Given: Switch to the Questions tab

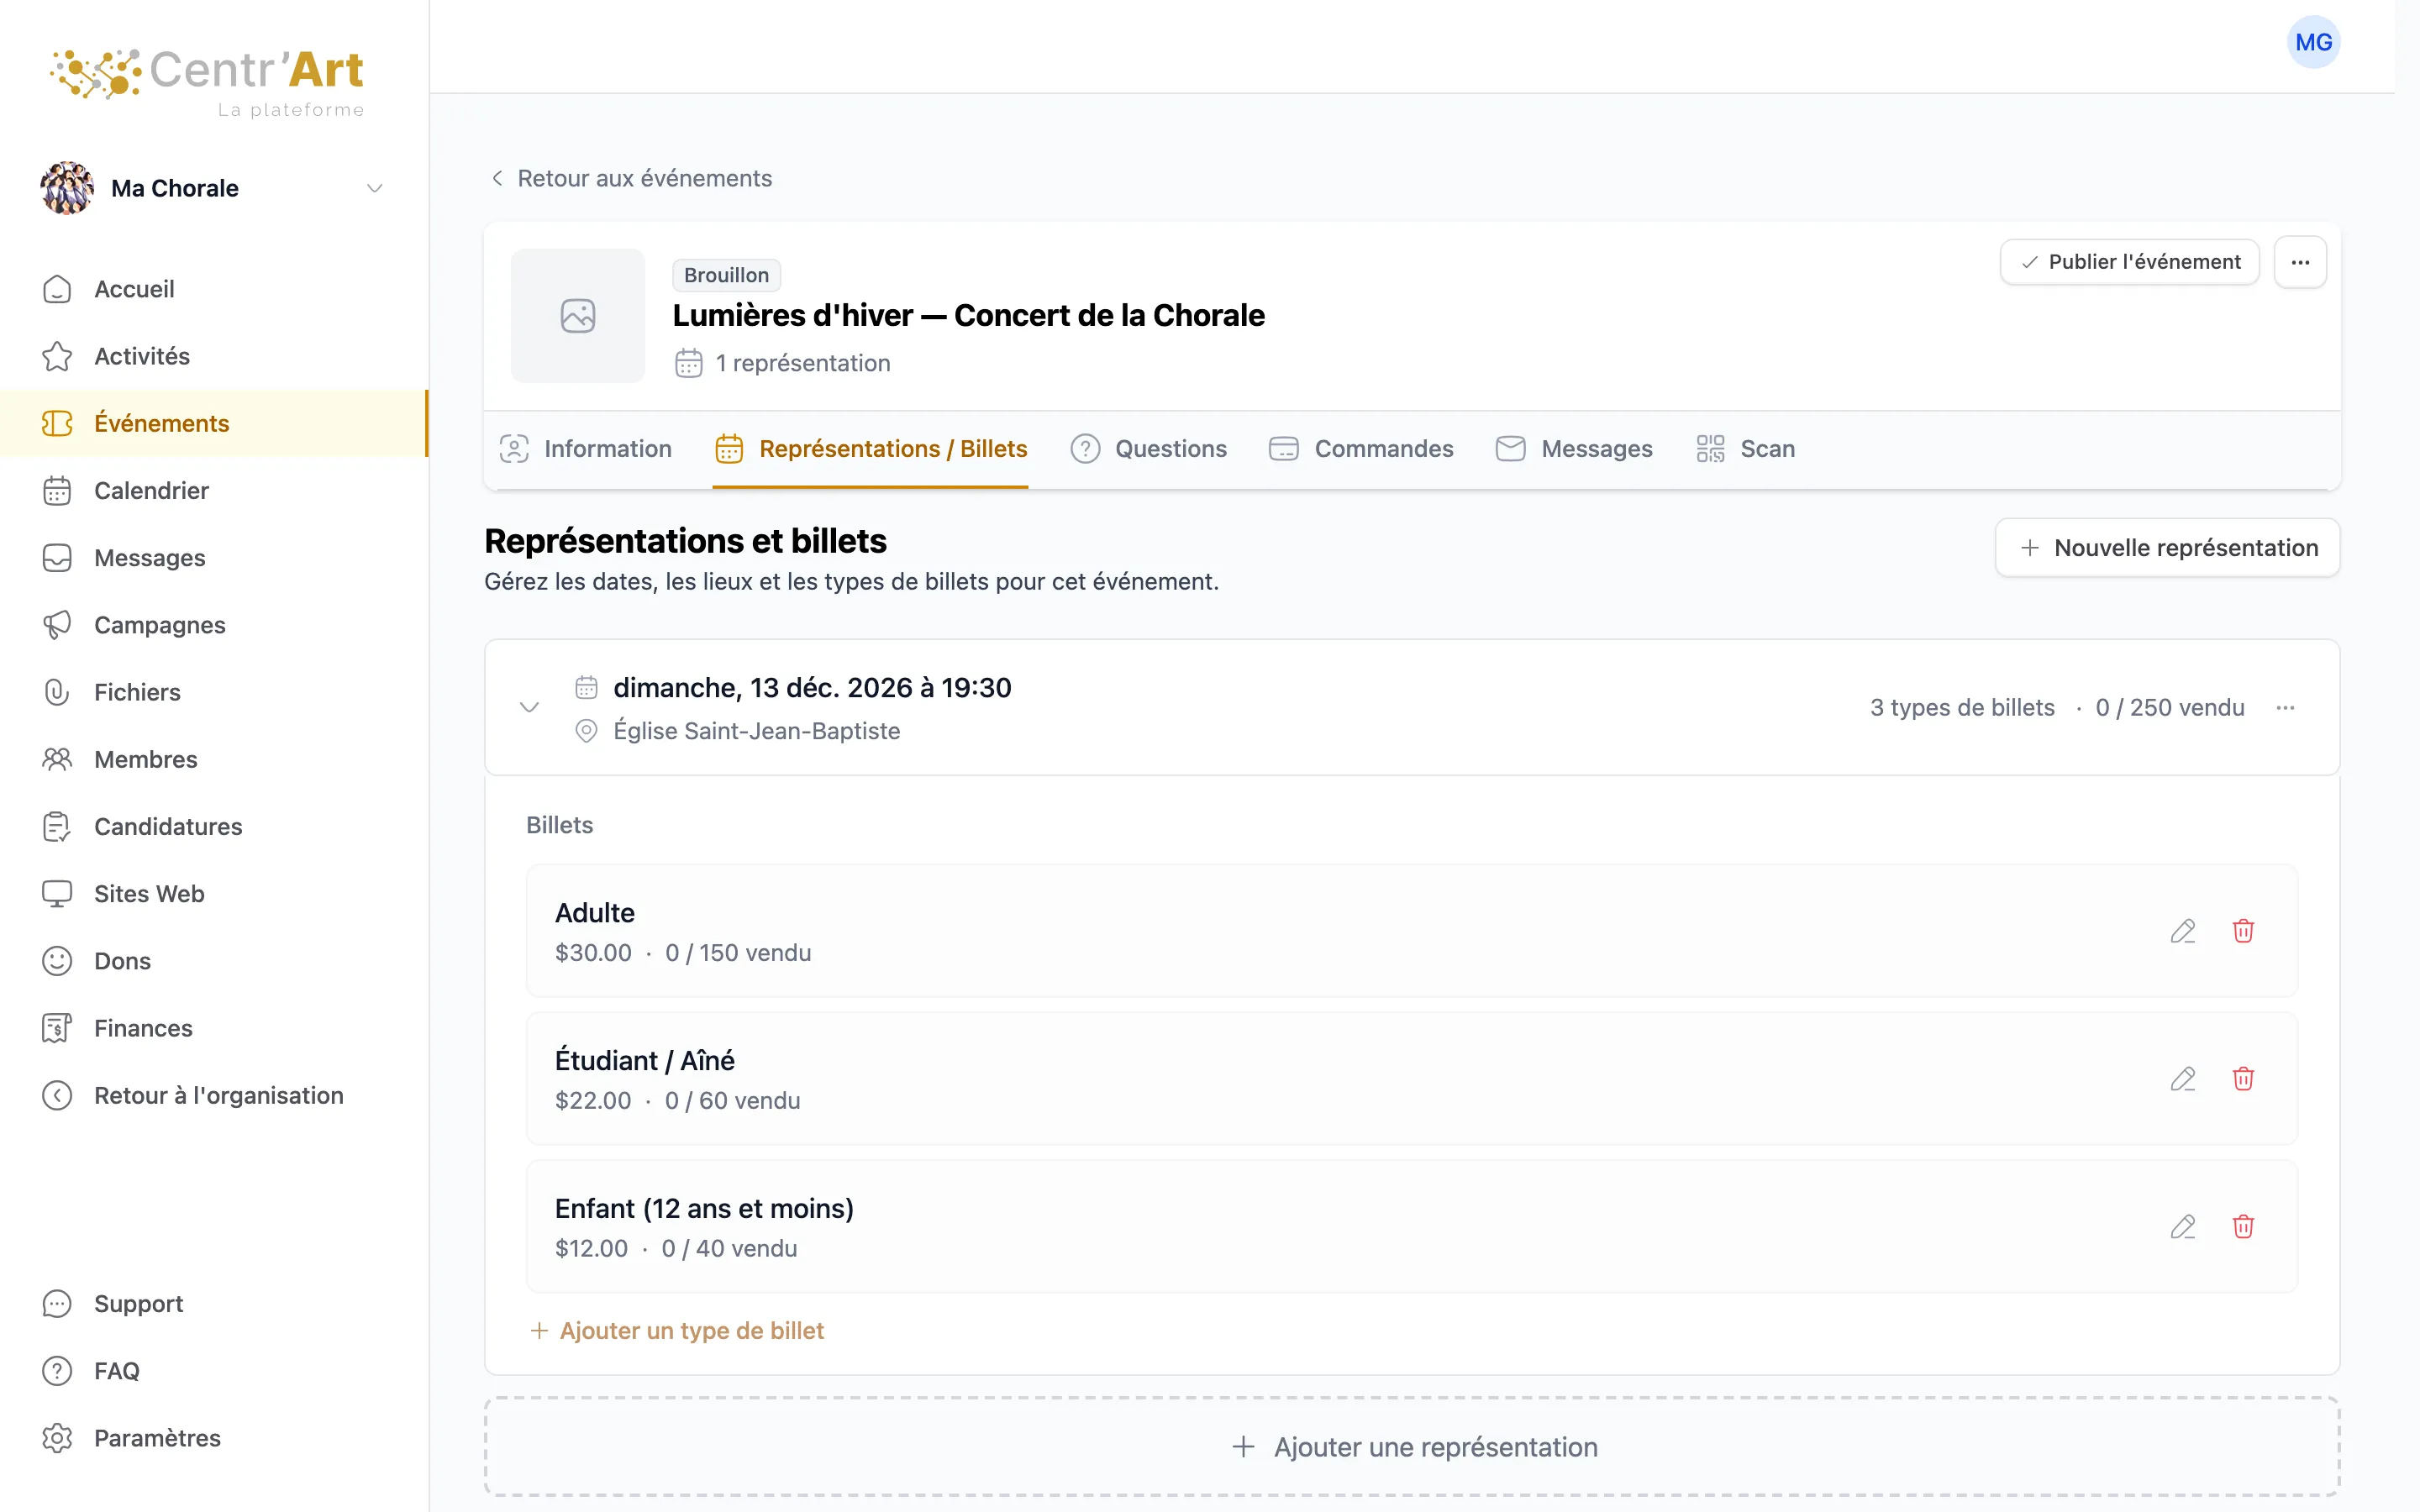Looking at the screenshot, I should coord(1148,449).
